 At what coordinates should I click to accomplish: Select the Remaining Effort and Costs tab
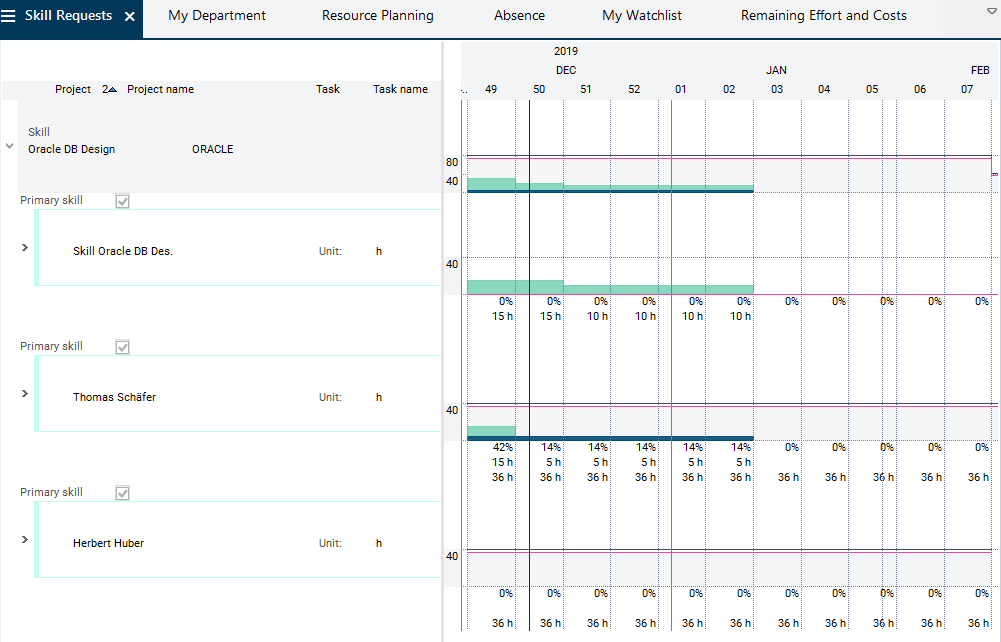tap(823, 16)
